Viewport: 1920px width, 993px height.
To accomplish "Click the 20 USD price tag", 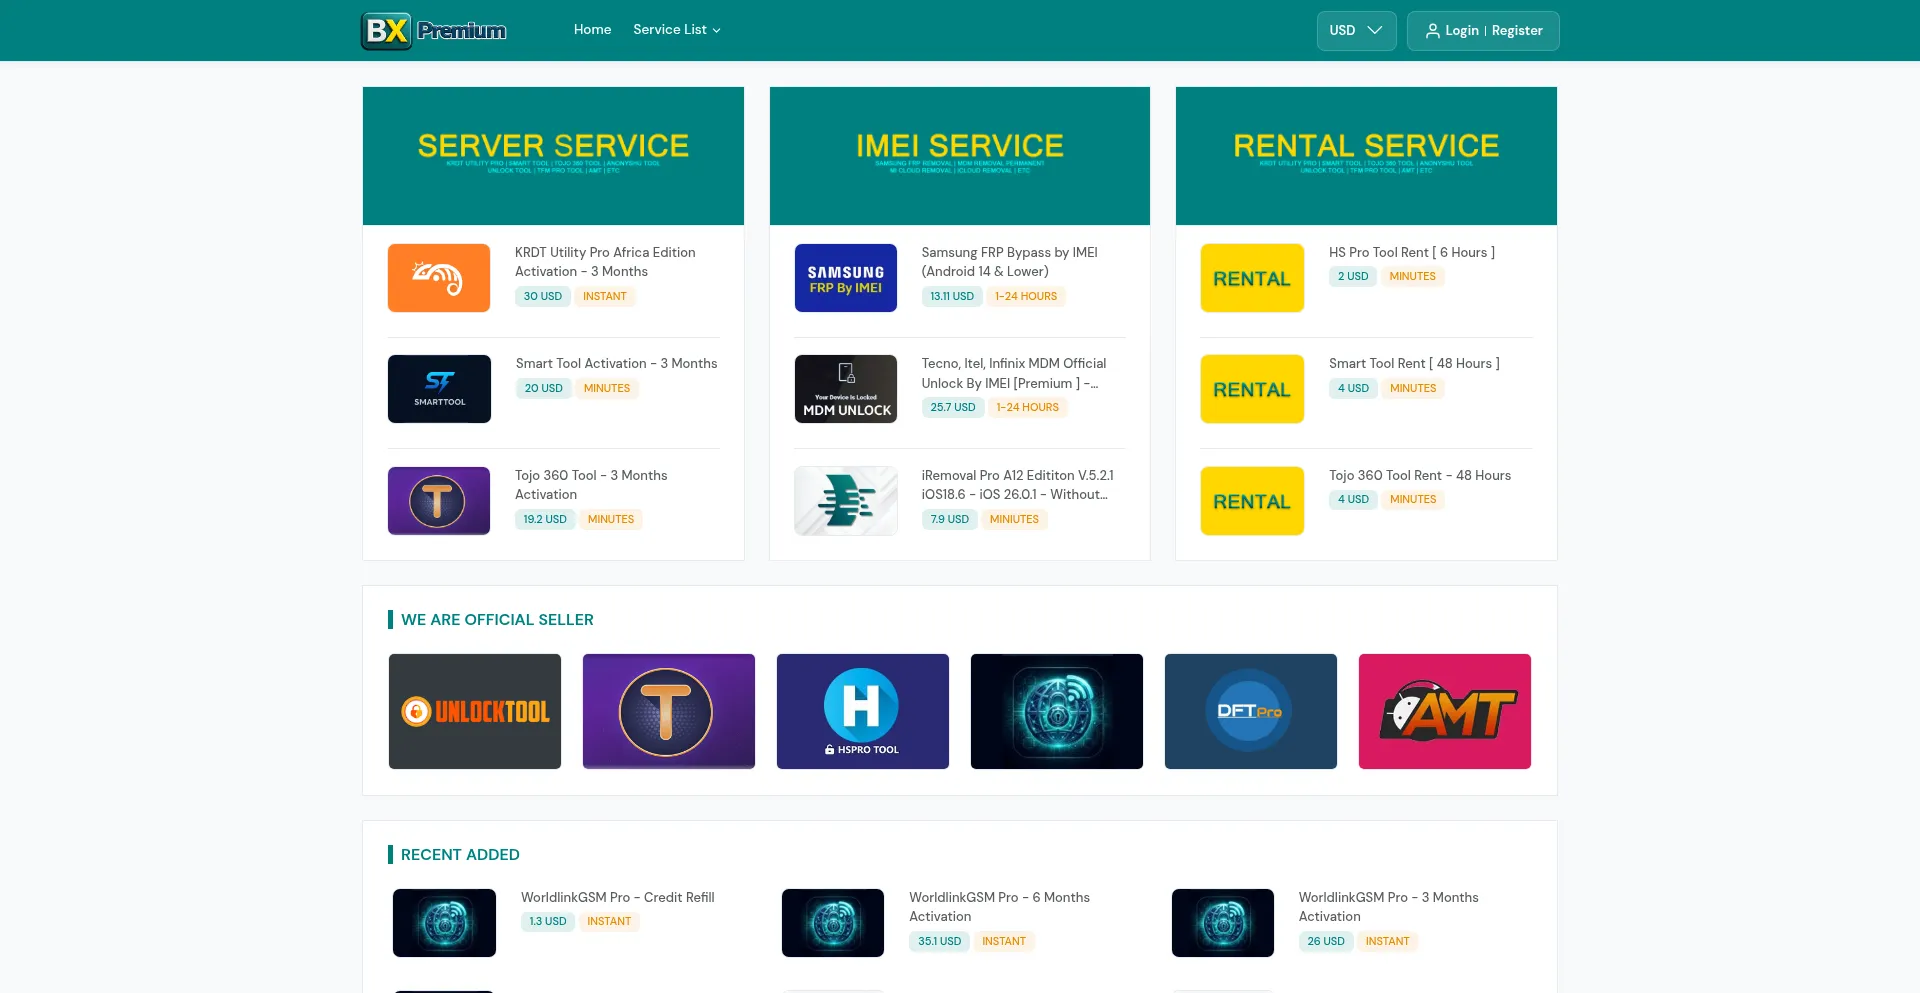I will [544, 389].
